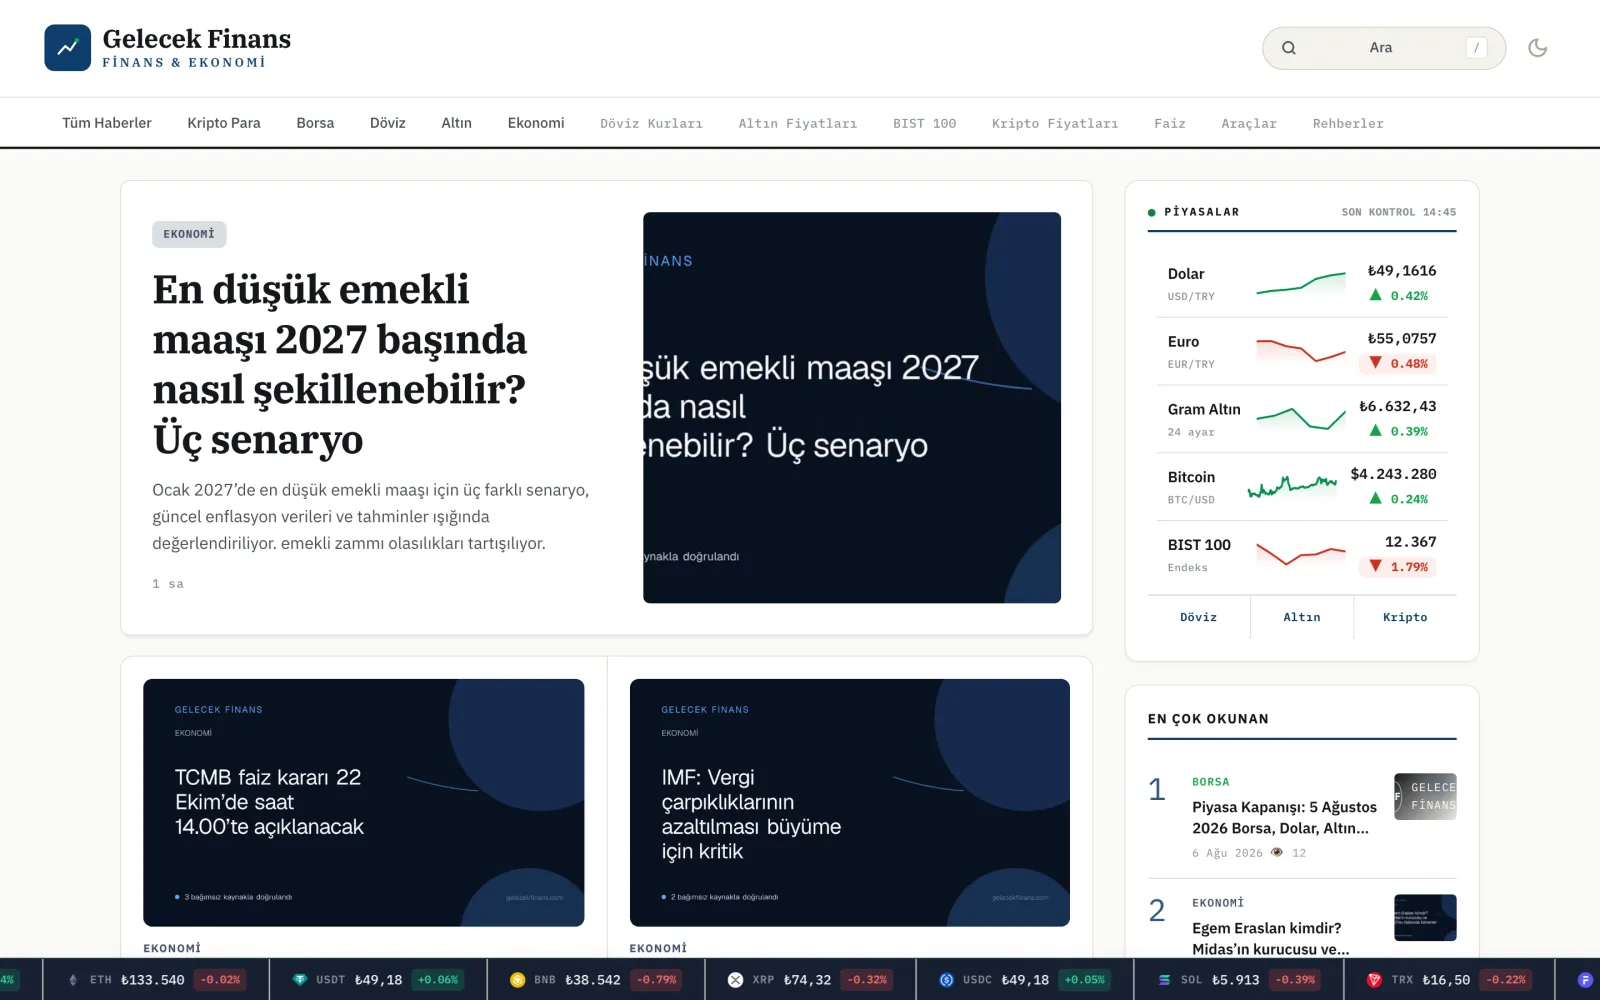The width and height of the screenshot is (1600, 1000).
Task: Focus the Ara search field
Action: tap(1383, 48)
